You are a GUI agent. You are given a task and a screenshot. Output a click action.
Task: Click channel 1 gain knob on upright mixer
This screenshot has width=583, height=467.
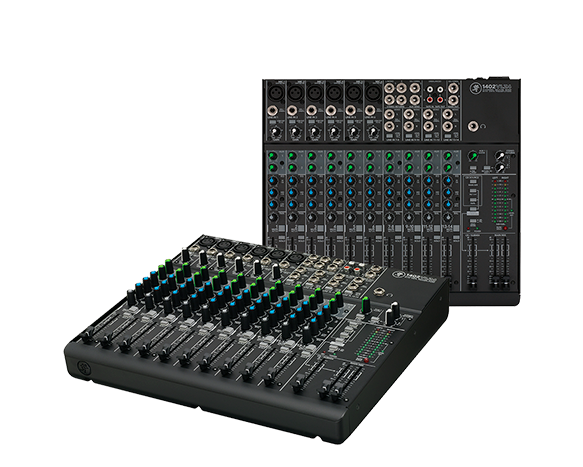(x=276, y=132)
